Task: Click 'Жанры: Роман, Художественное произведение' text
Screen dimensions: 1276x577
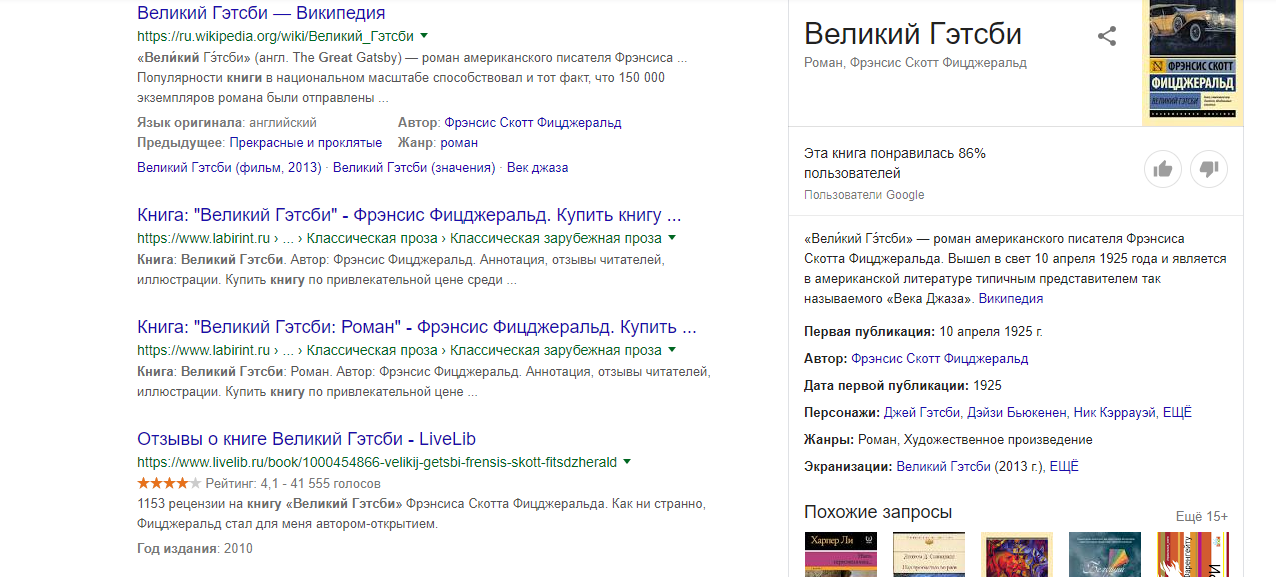Action: [948, 439]
